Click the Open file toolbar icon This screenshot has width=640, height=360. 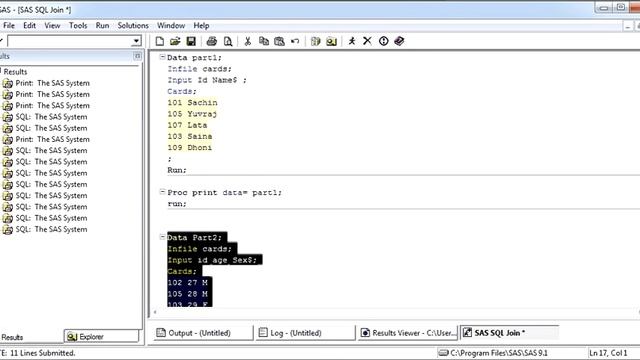click(175, 41)
